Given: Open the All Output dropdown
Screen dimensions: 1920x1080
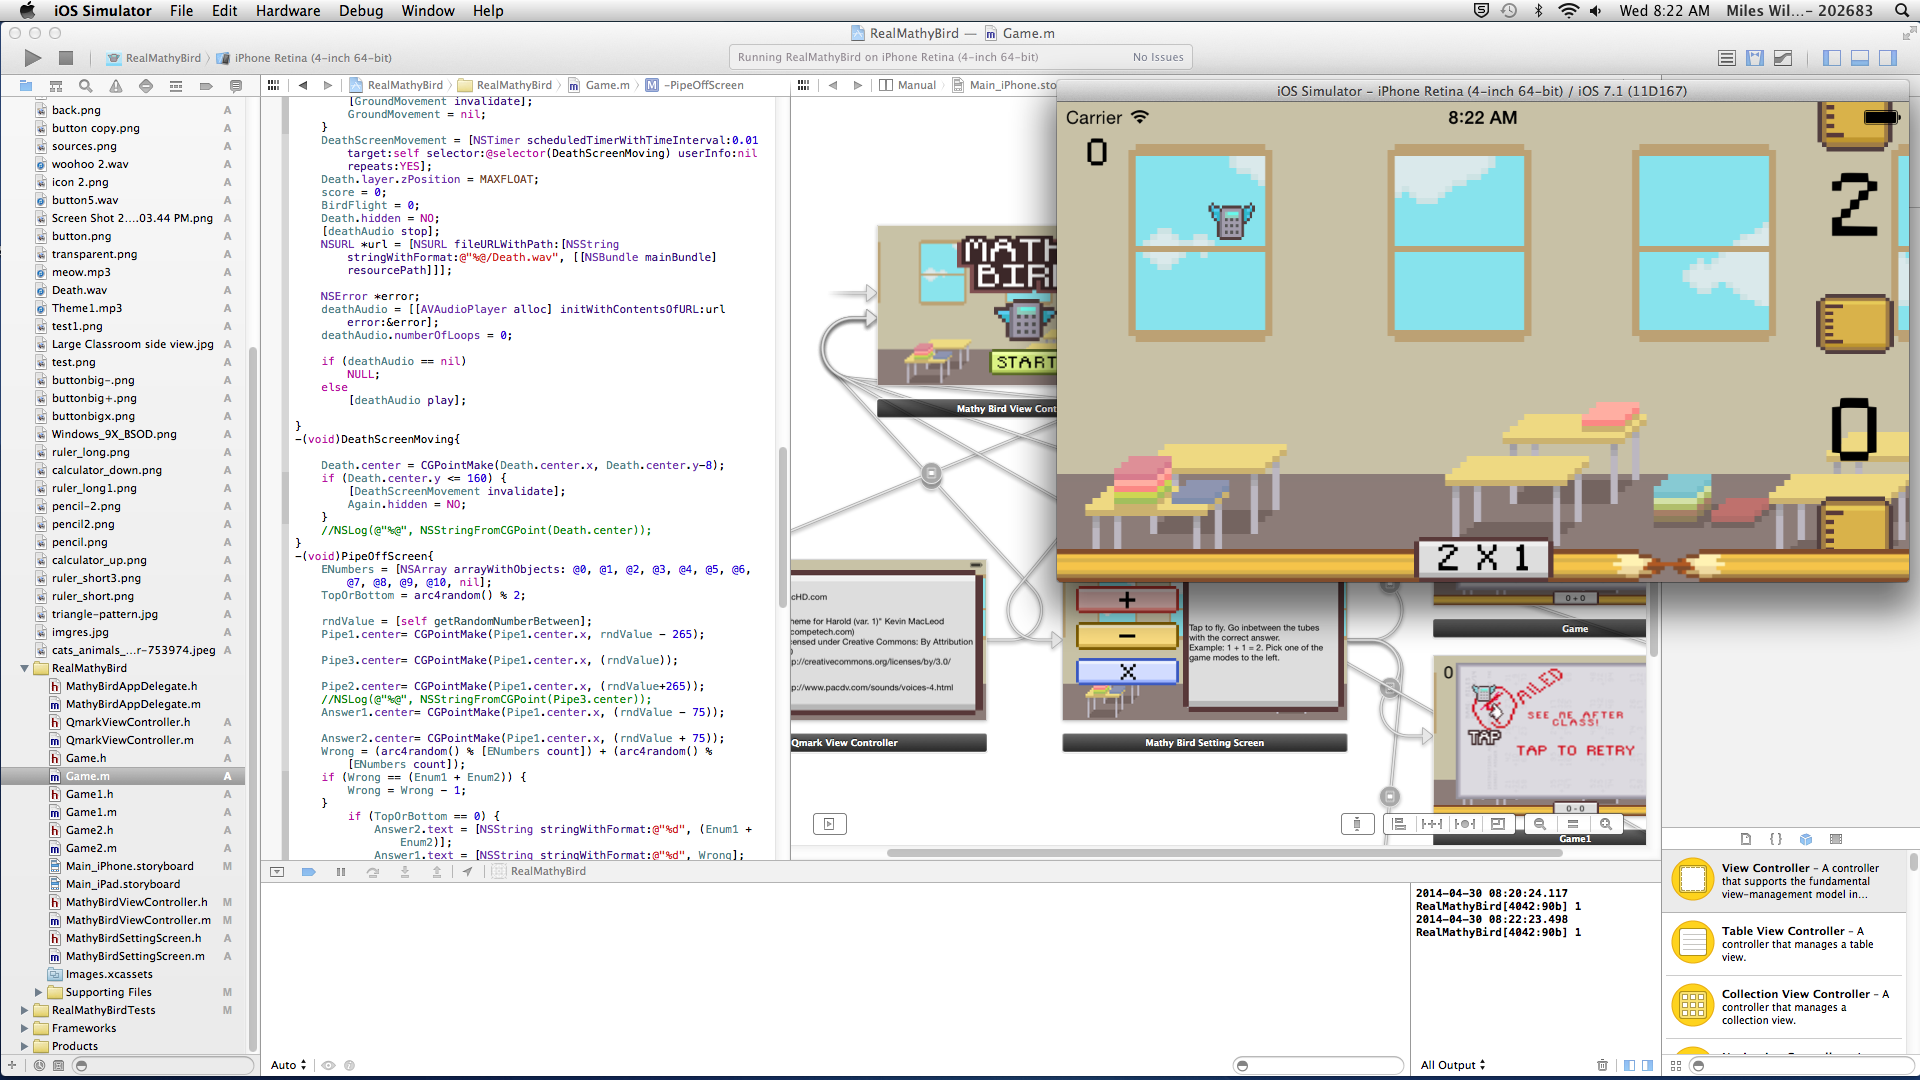Looking at the screenshot, I should tap(1452, 1065).
